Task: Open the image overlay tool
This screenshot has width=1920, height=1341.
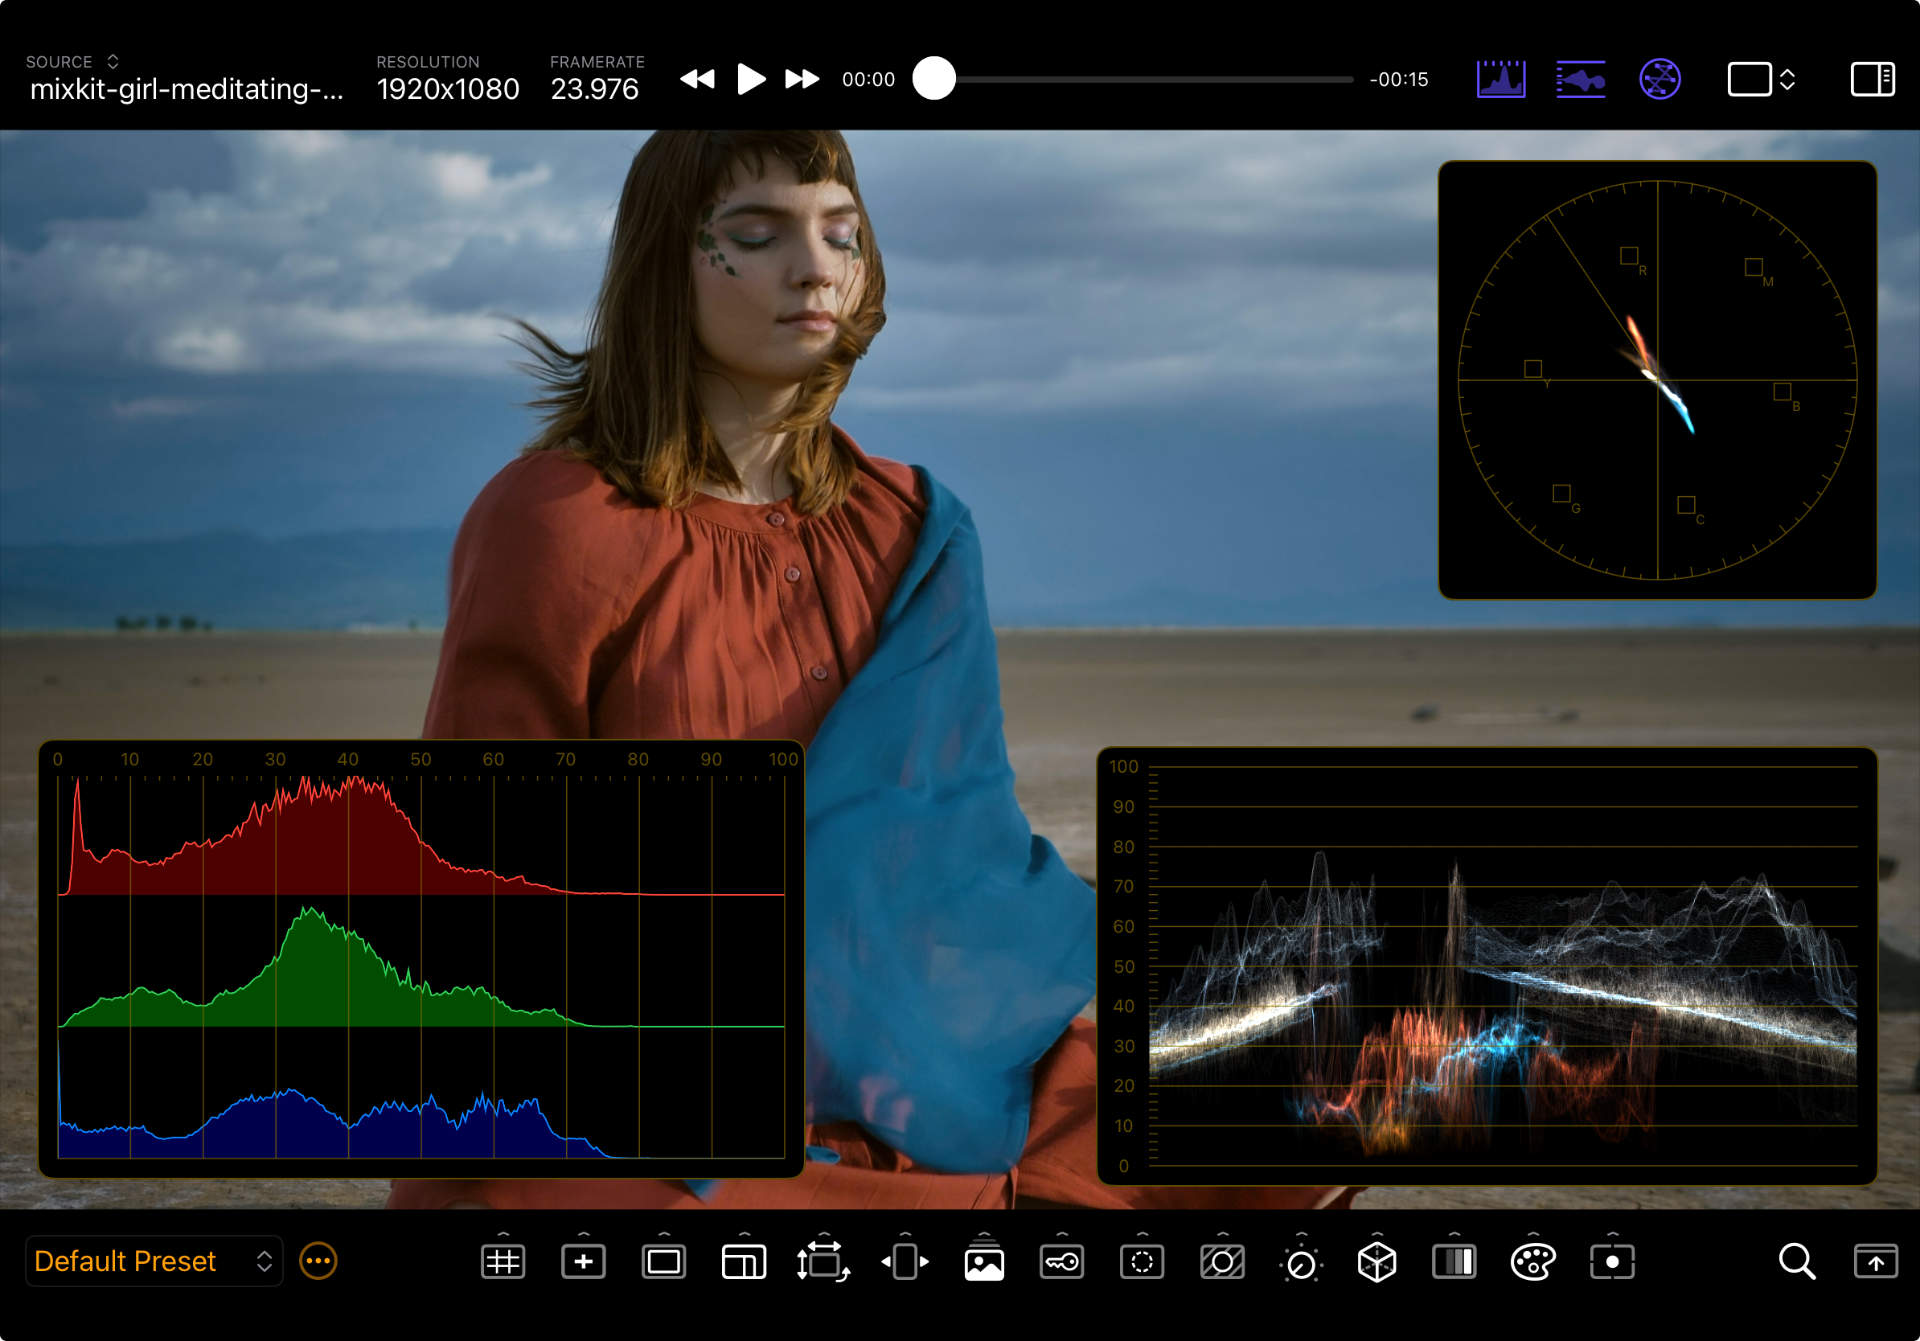Action: [984, 1264]
